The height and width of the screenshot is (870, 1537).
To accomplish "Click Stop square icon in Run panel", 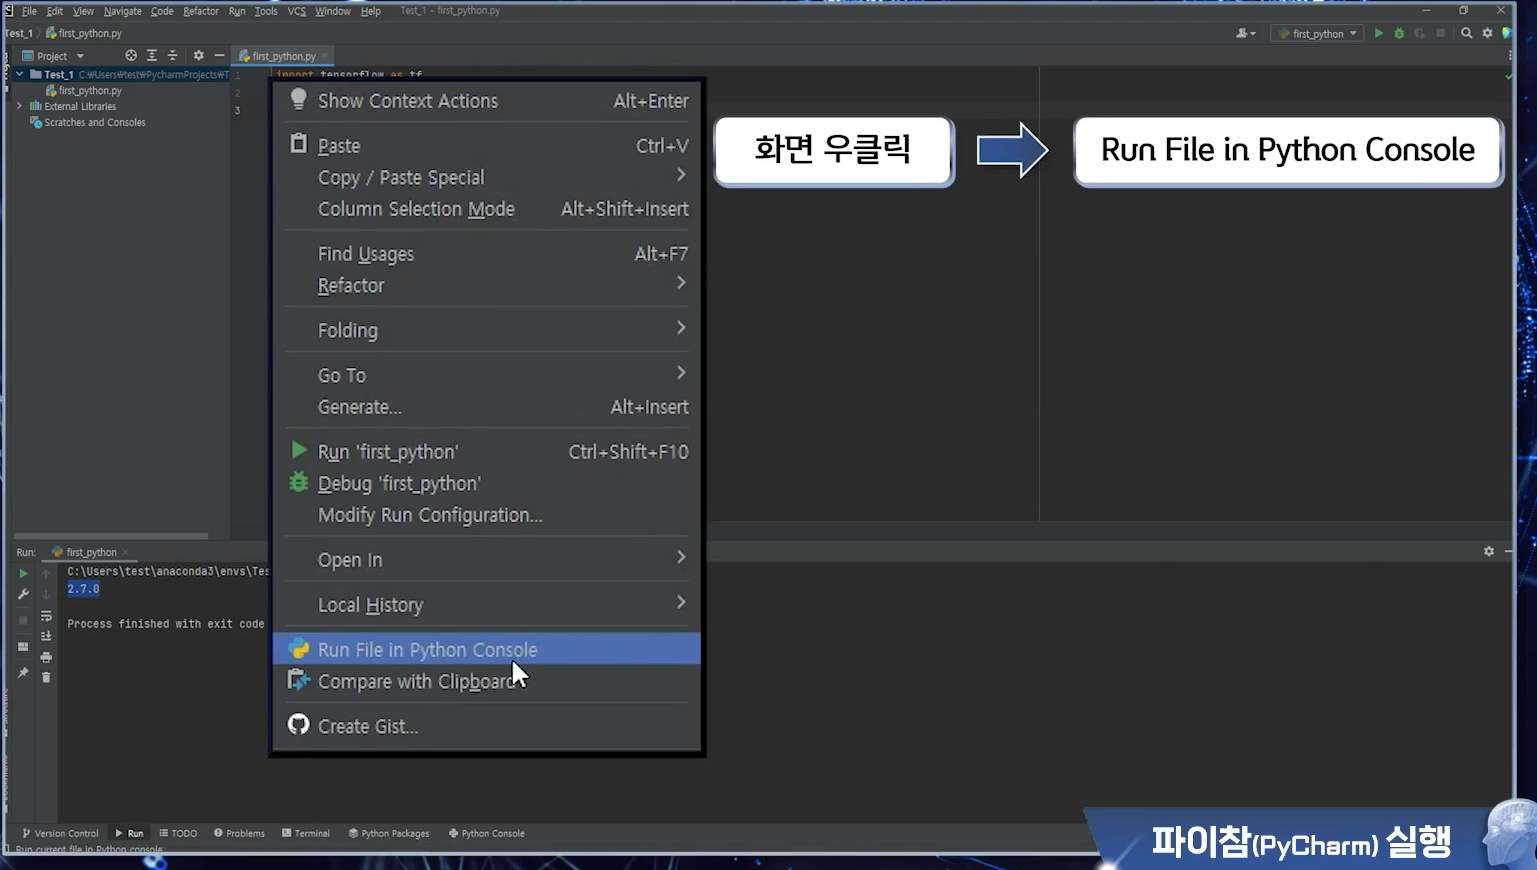I will pos(23,621).
